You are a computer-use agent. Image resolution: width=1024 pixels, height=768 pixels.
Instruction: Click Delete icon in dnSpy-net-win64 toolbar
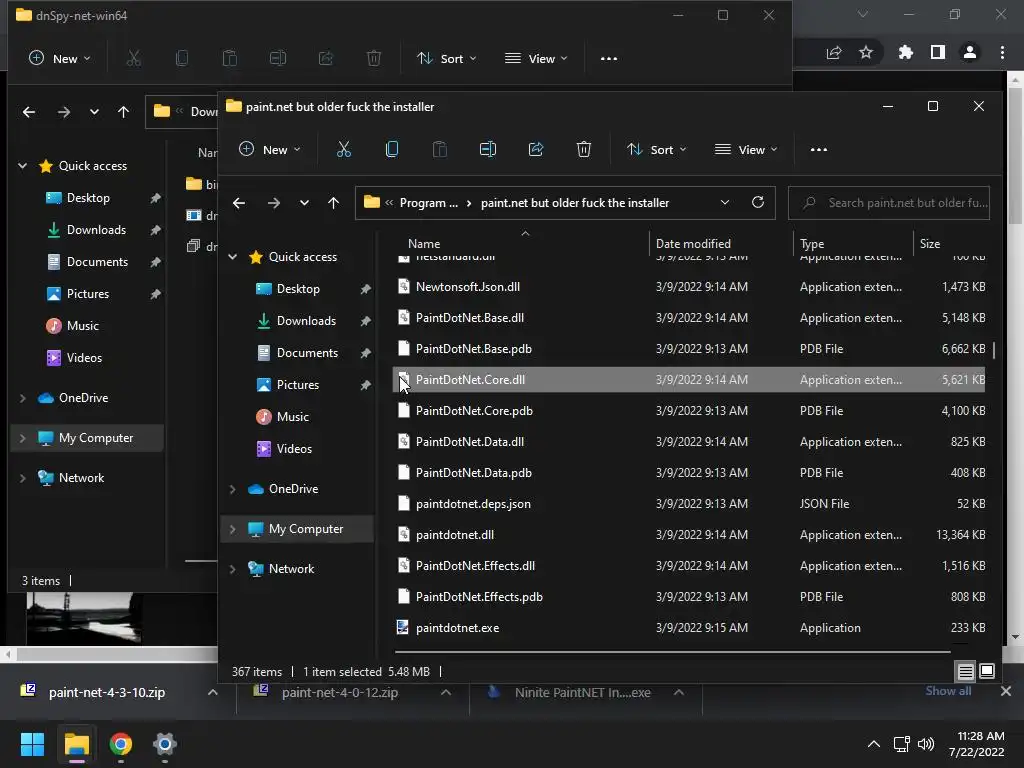374,59
